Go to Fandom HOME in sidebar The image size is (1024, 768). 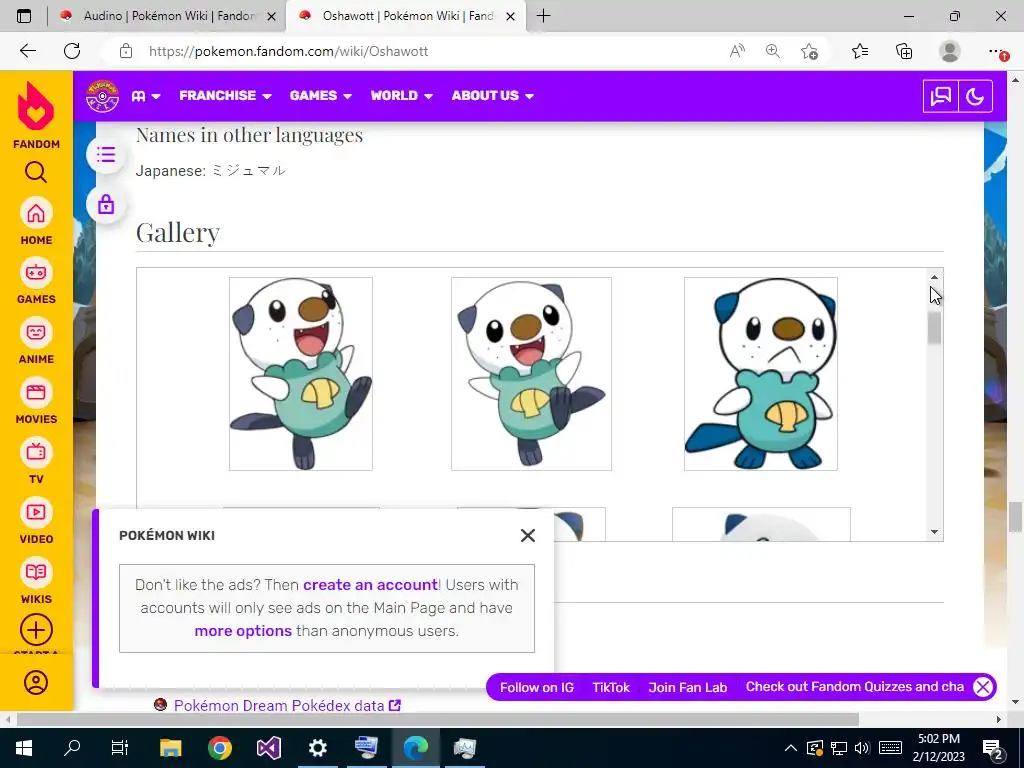(36, 222)
